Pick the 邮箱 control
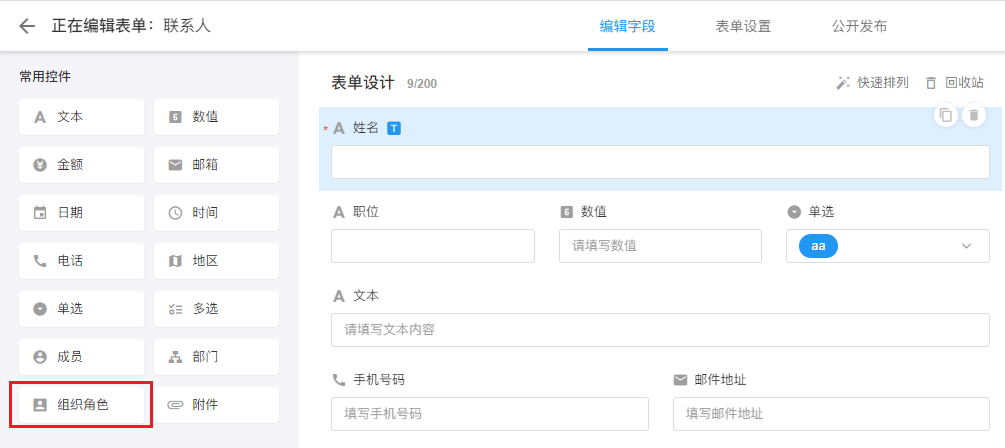The image size is (1005, 448). point(216,165)
